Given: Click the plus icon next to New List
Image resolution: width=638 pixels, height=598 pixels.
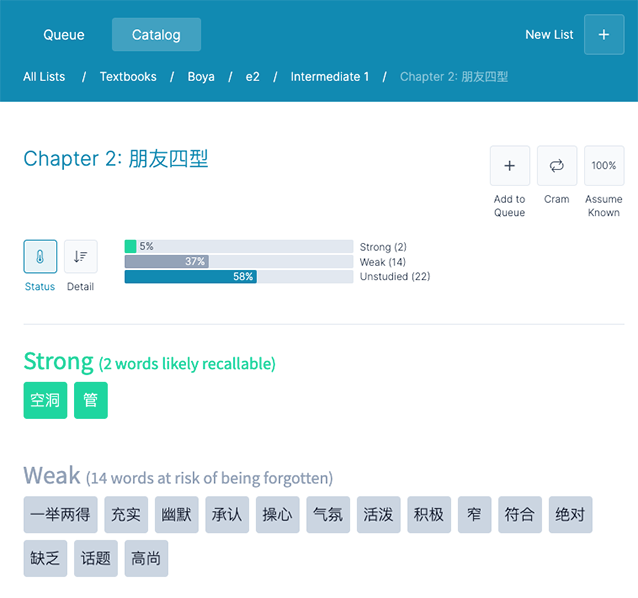Looking at the screenshot, I should point(604,35).
